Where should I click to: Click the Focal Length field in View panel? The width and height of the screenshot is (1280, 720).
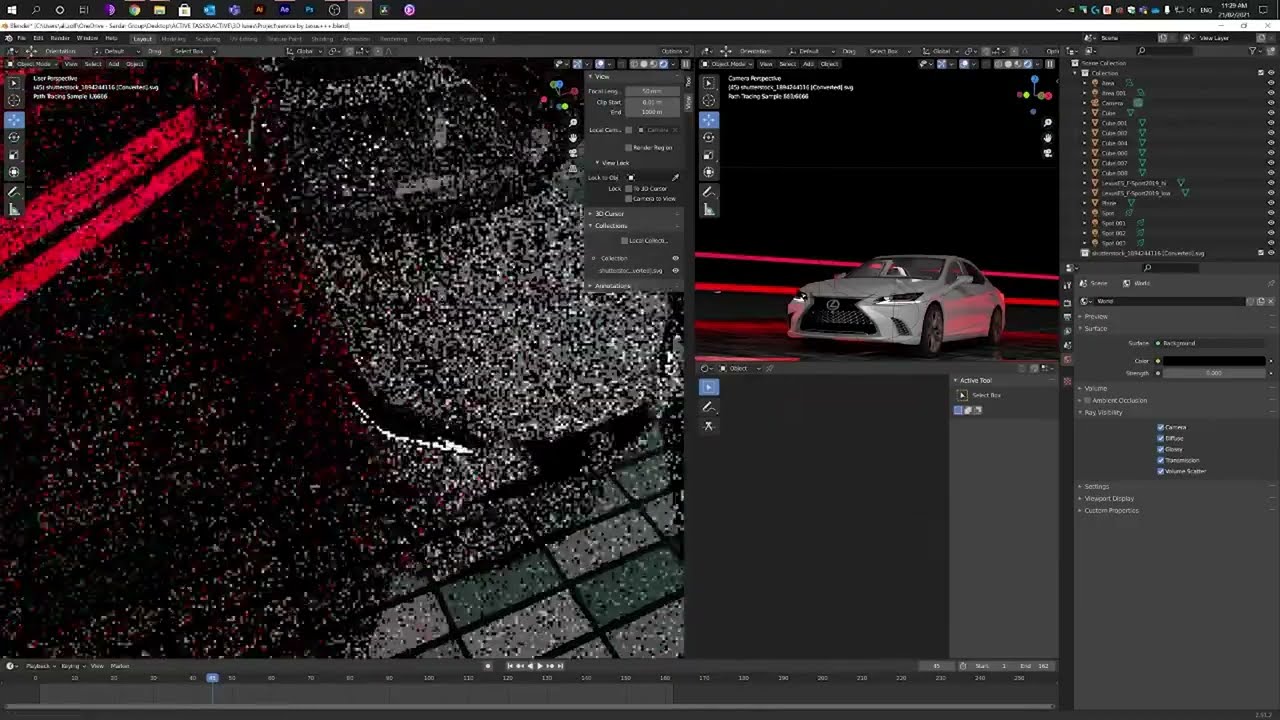pos(653,91)
